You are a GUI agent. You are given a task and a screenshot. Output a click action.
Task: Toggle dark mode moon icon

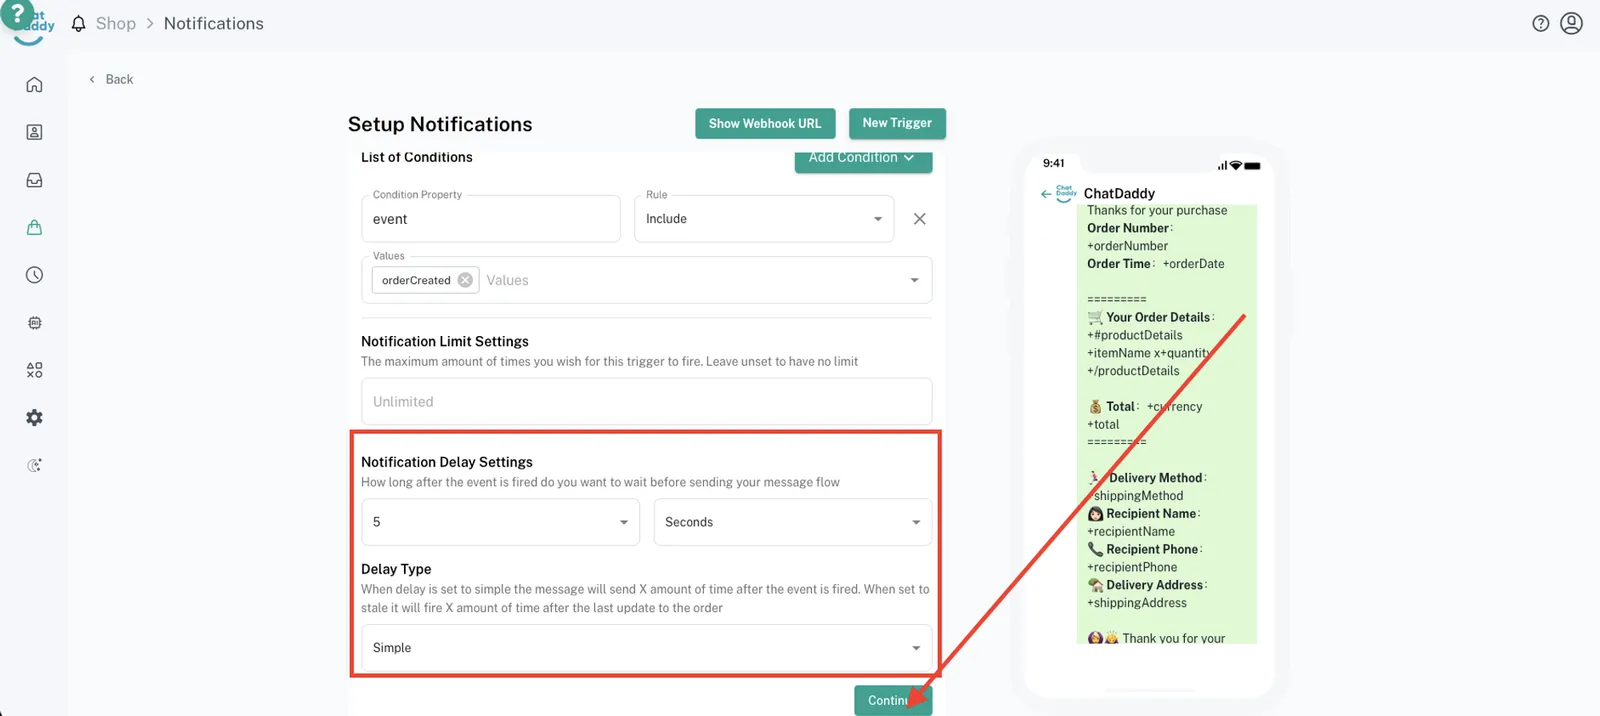34,465
